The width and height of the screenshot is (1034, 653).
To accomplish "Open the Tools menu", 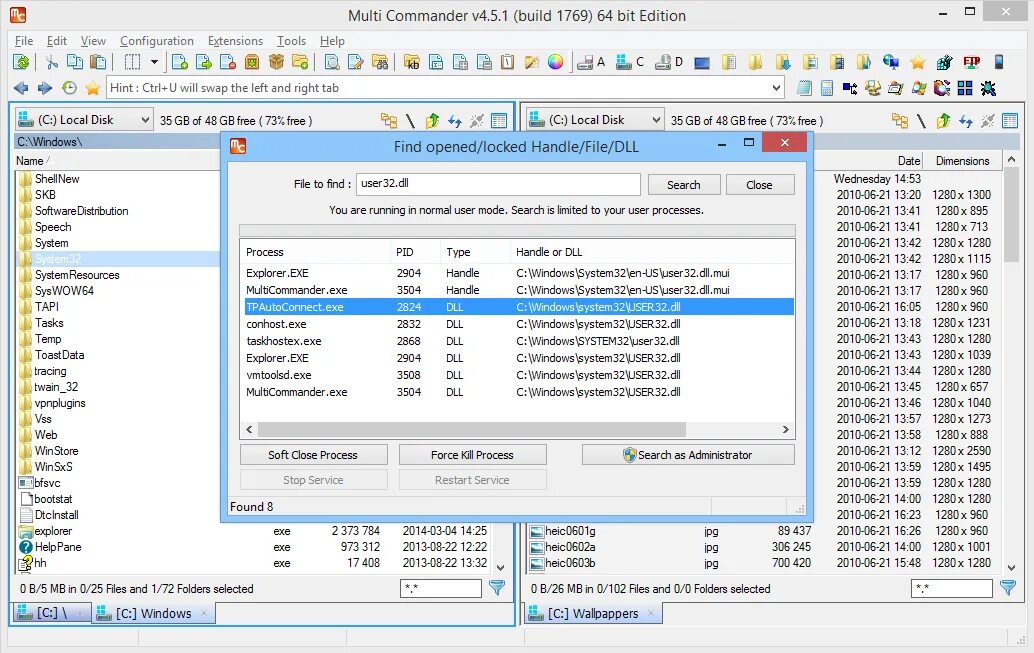I will click(x=291, y=41).
